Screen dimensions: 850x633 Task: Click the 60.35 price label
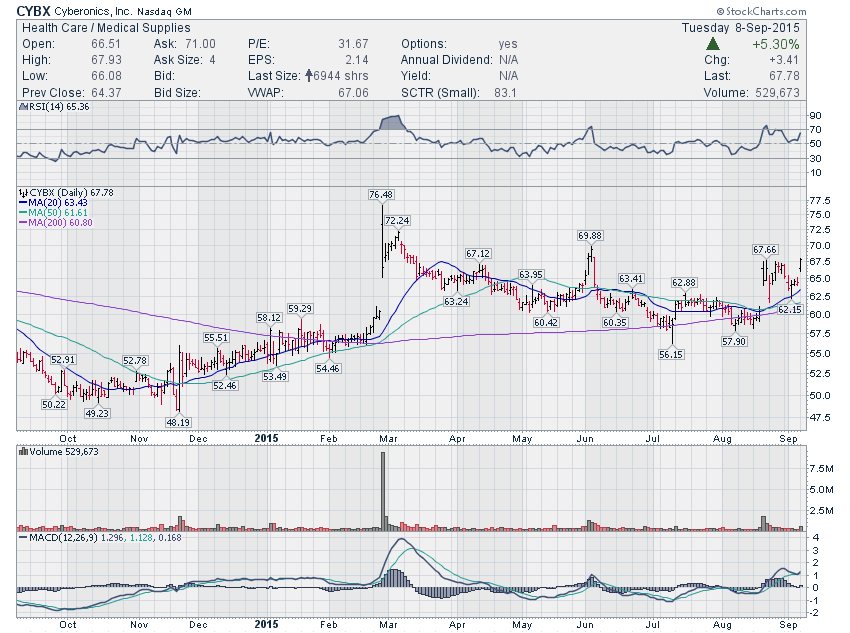pyautogui.click(x=615, y=322)
